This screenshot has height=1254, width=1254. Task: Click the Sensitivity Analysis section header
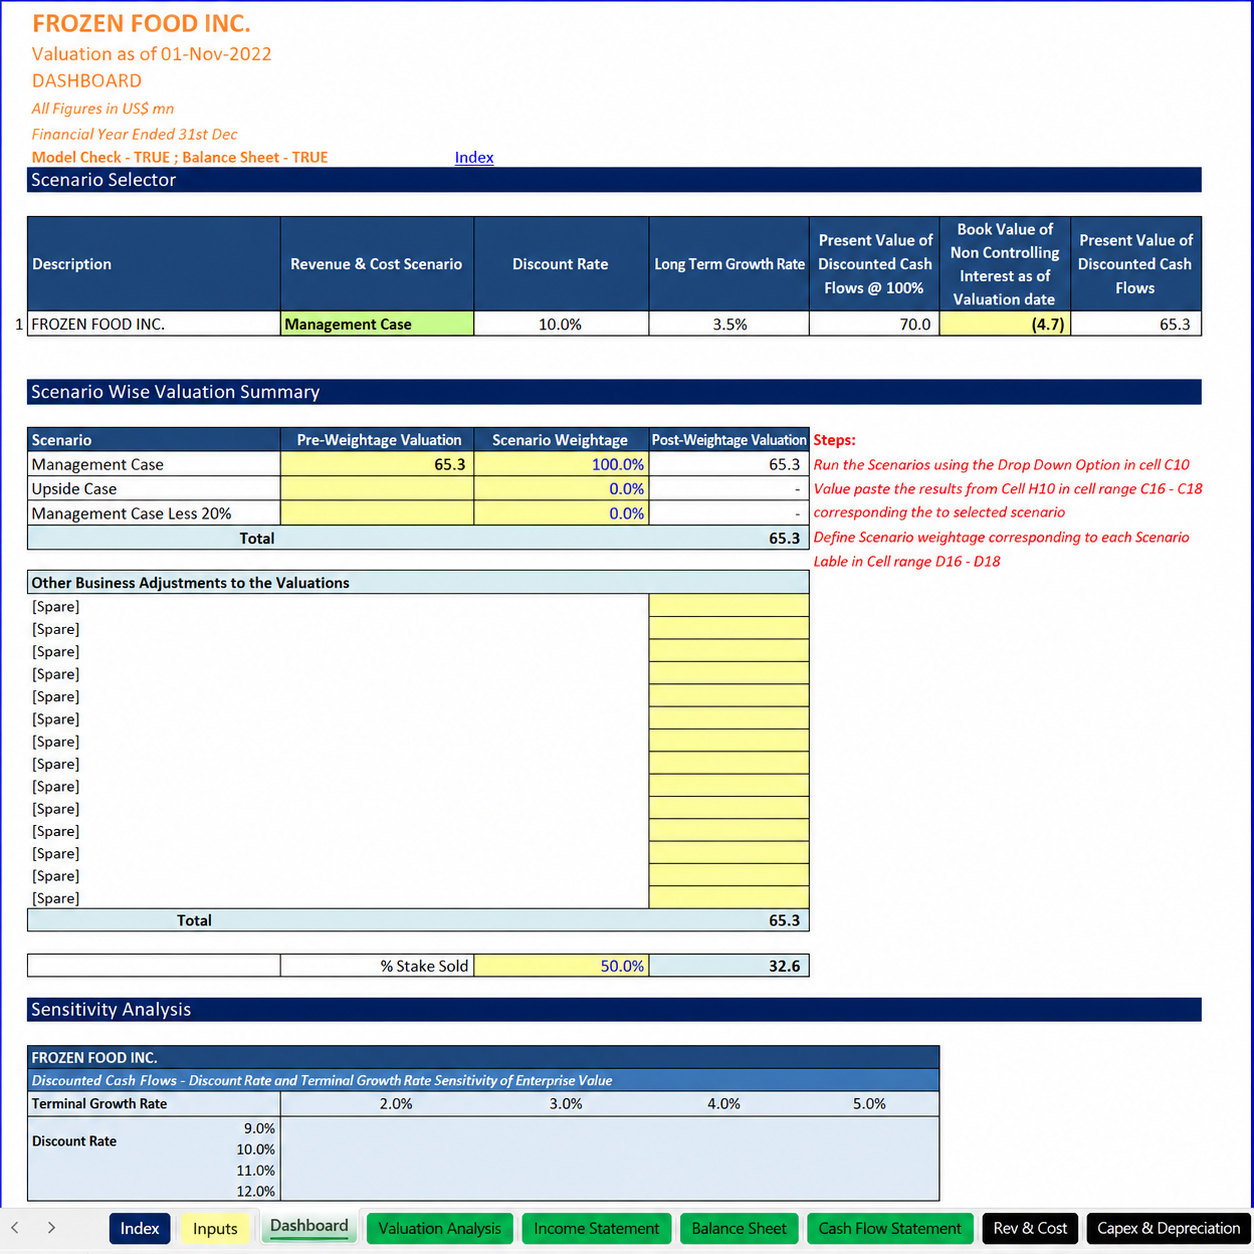click(x=614, y=1010)
